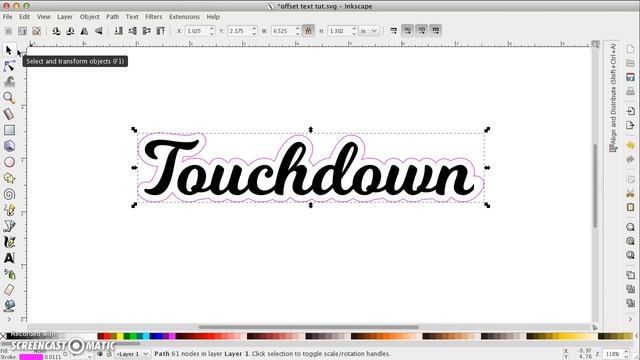The width and height of the screenshot is (640, 360).
Task: Select the Spray objects tool
Action: coord(9,274)
